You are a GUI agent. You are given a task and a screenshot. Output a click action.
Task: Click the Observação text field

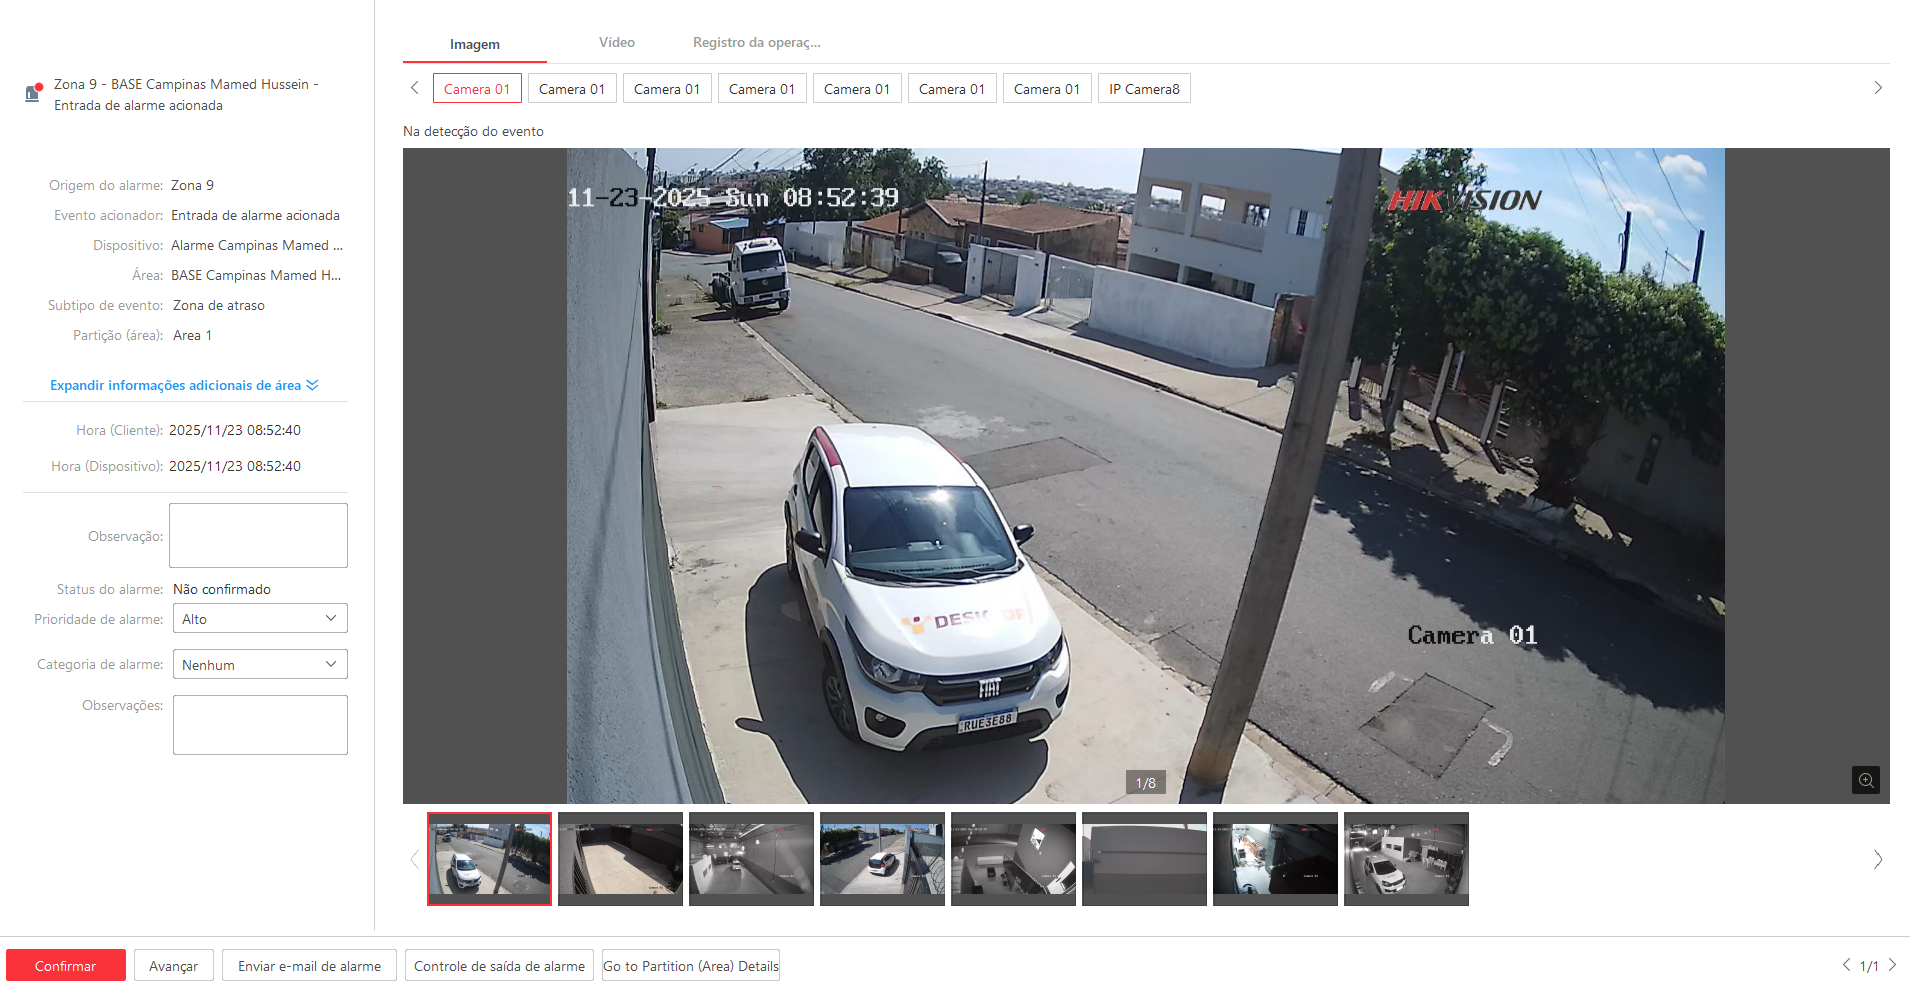pyautogui.click(x=258, y=535)
